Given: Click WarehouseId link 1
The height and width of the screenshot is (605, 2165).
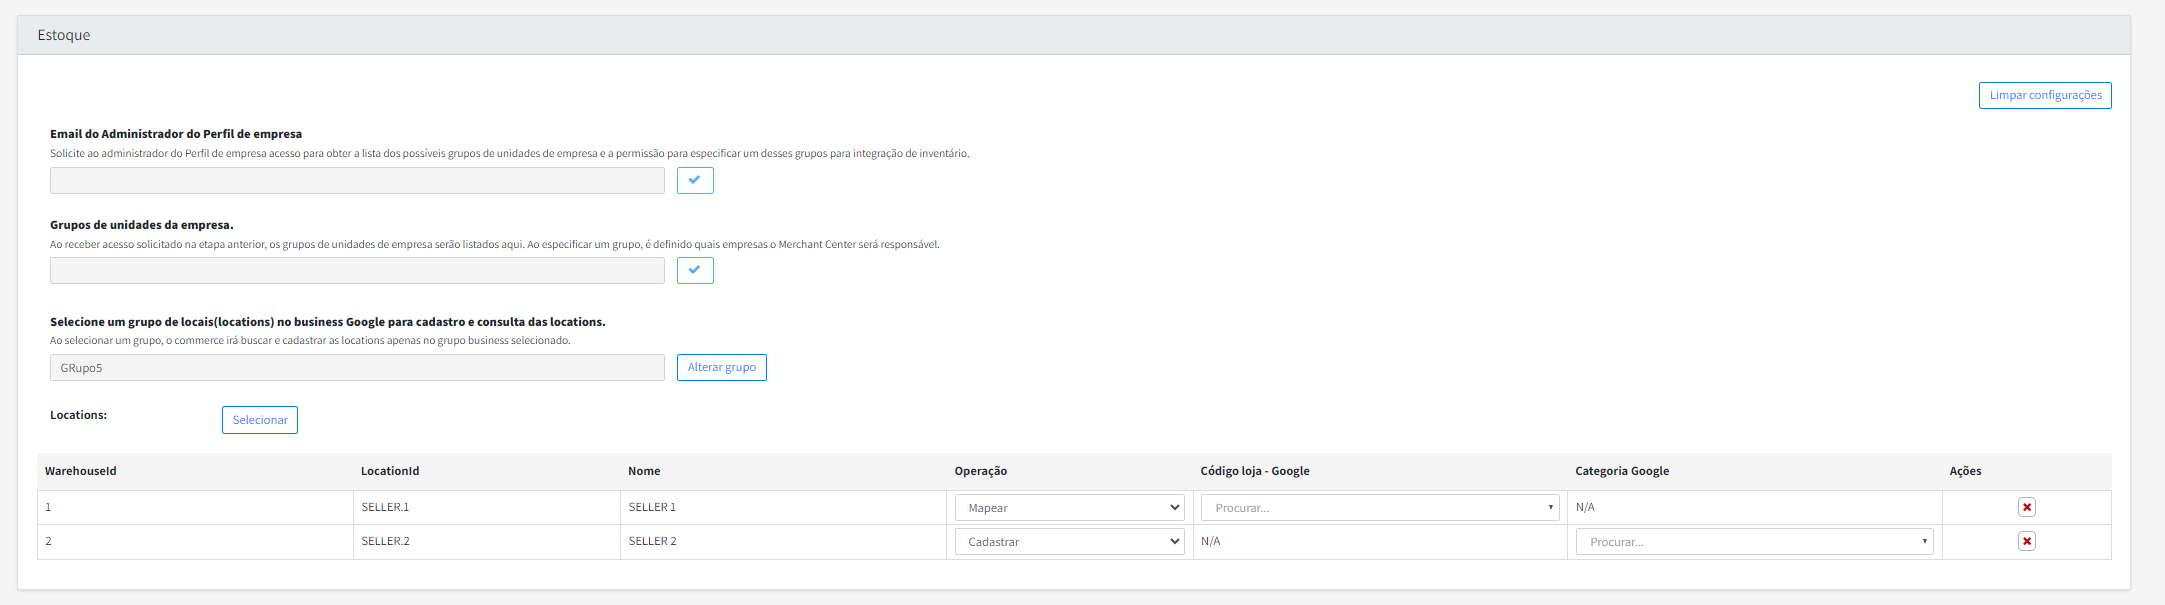Looking at the screenshot, I should [48, 507].
